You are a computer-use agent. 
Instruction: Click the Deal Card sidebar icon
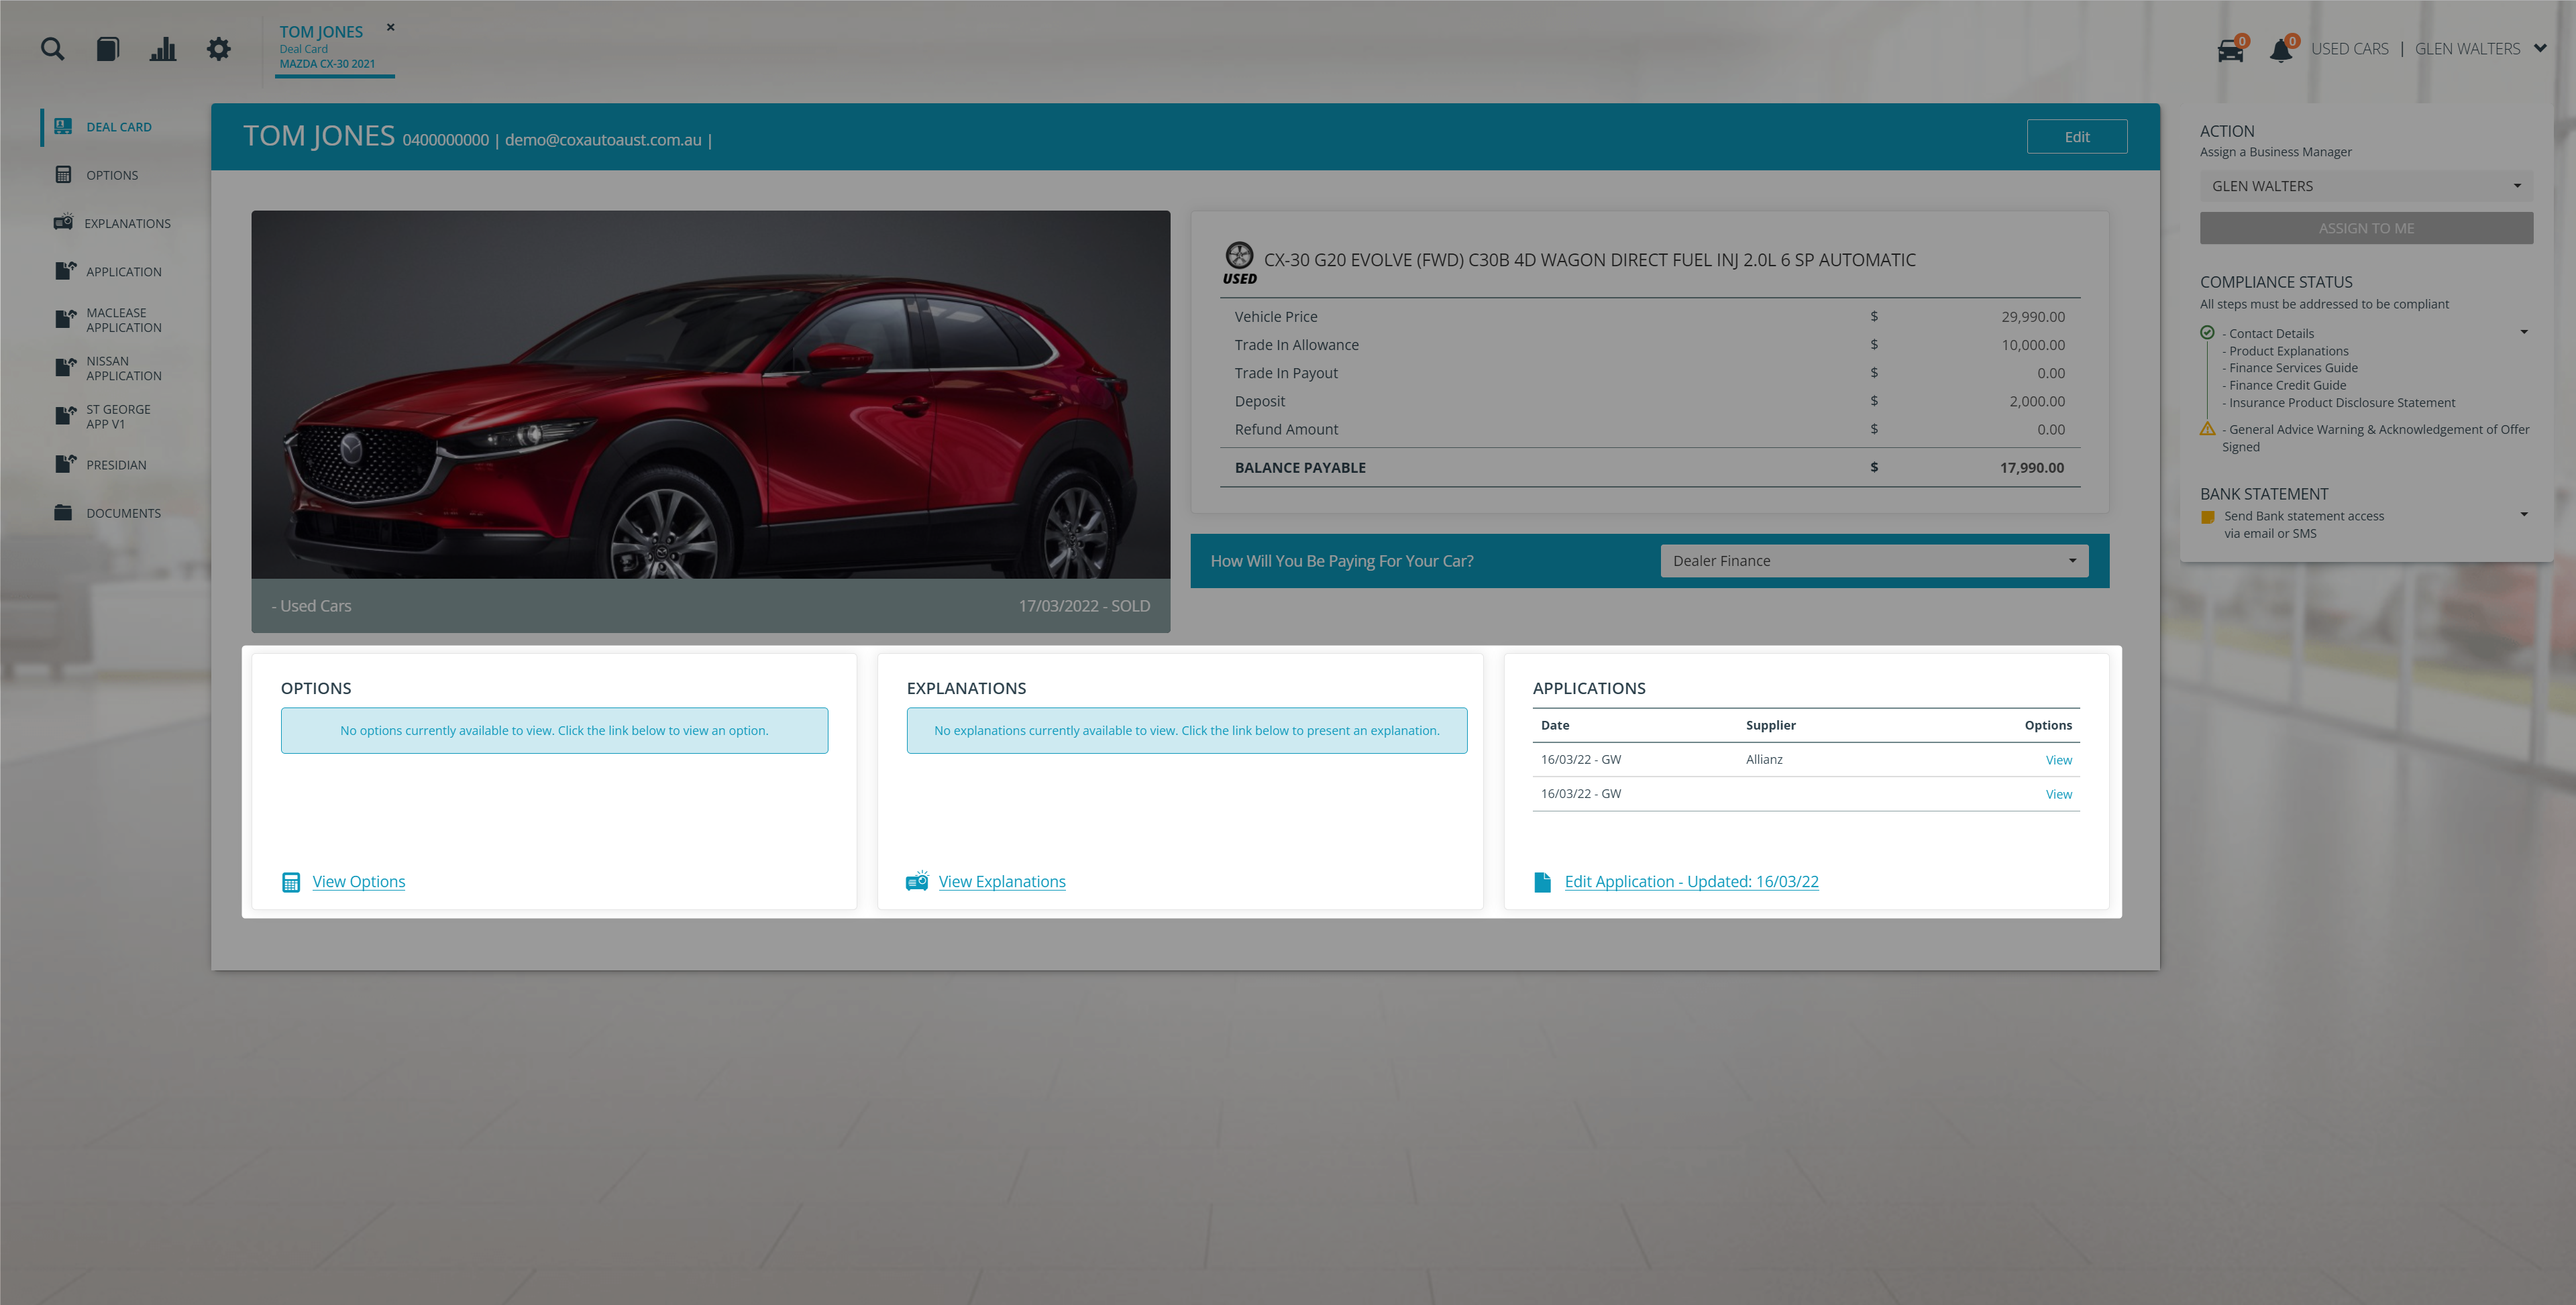(63, 126)
